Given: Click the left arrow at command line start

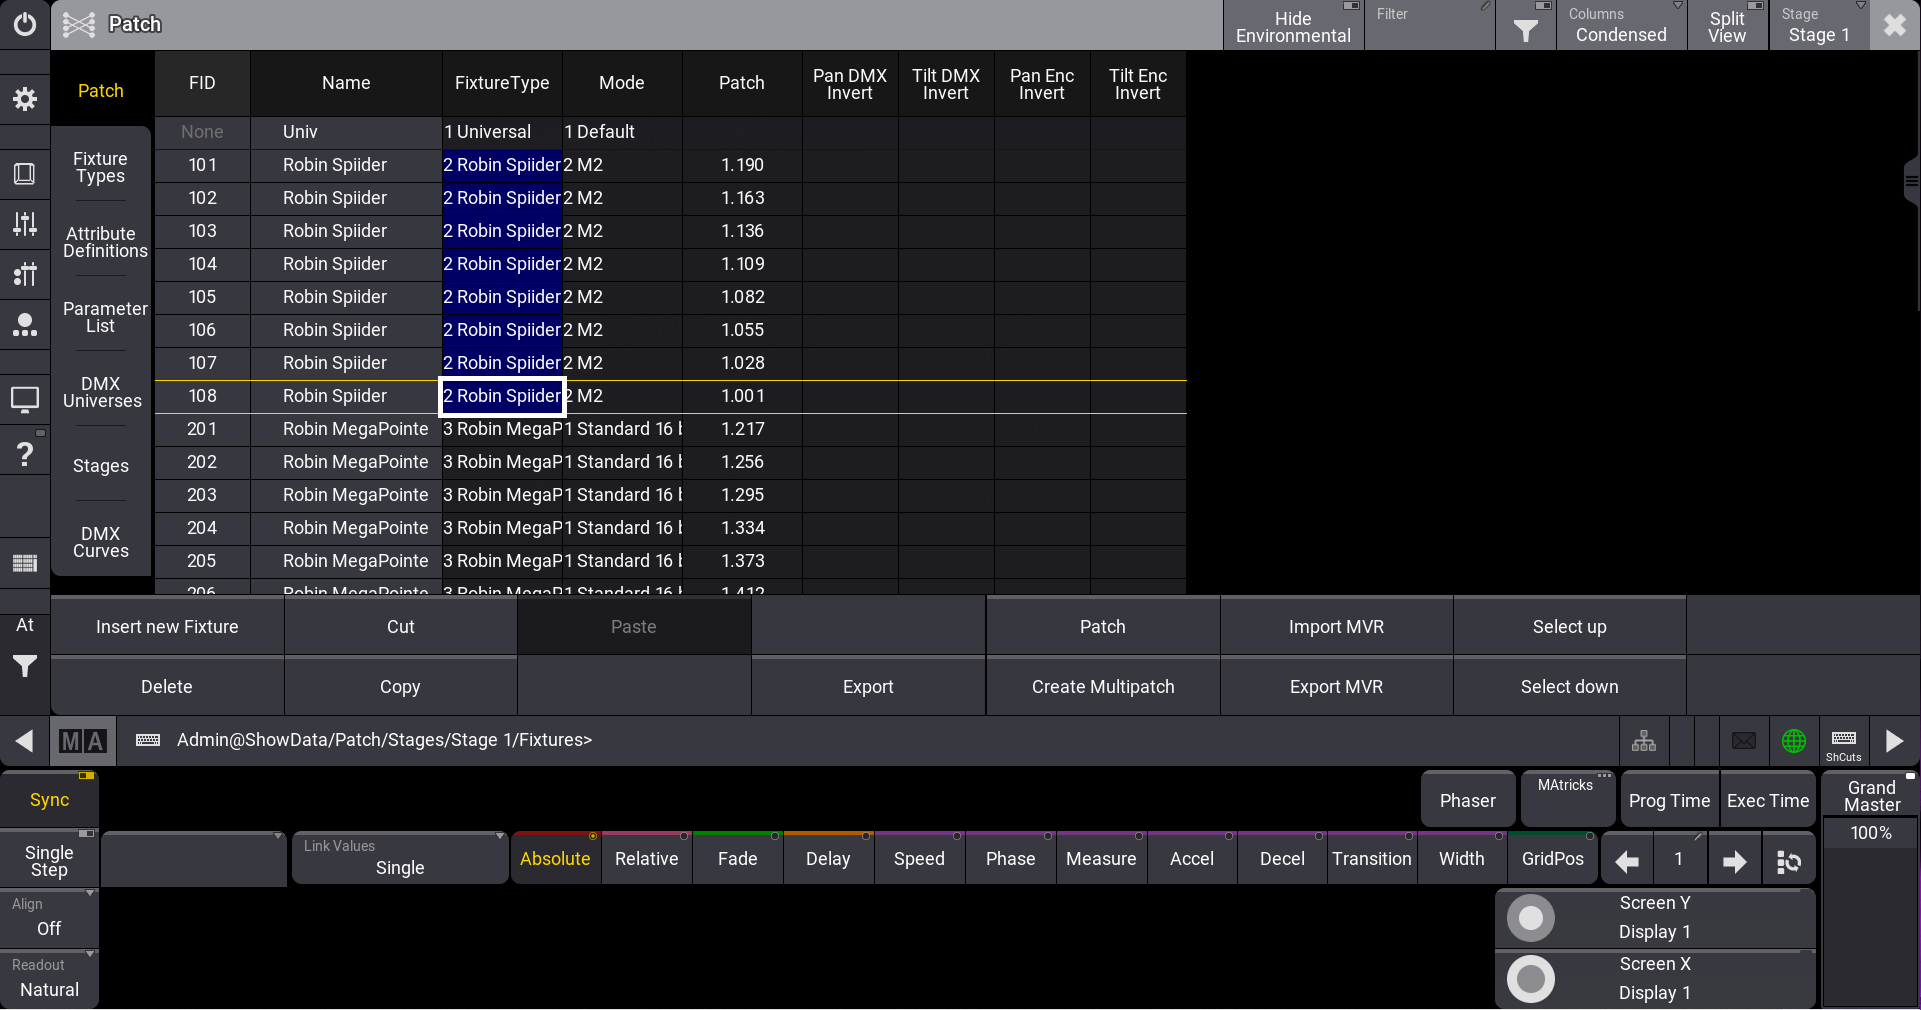Looking at the screenshot, I should (x=25, y=741).
